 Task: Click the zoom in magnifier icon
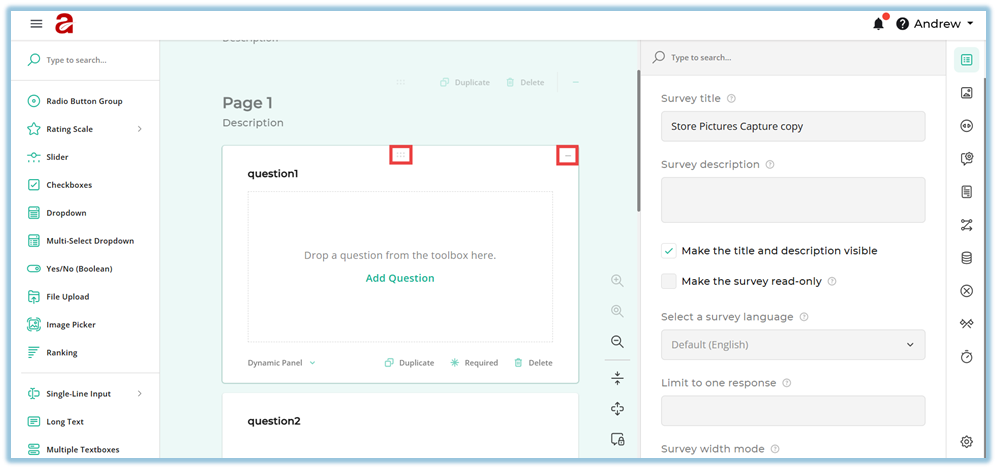(x=617, y=281)
